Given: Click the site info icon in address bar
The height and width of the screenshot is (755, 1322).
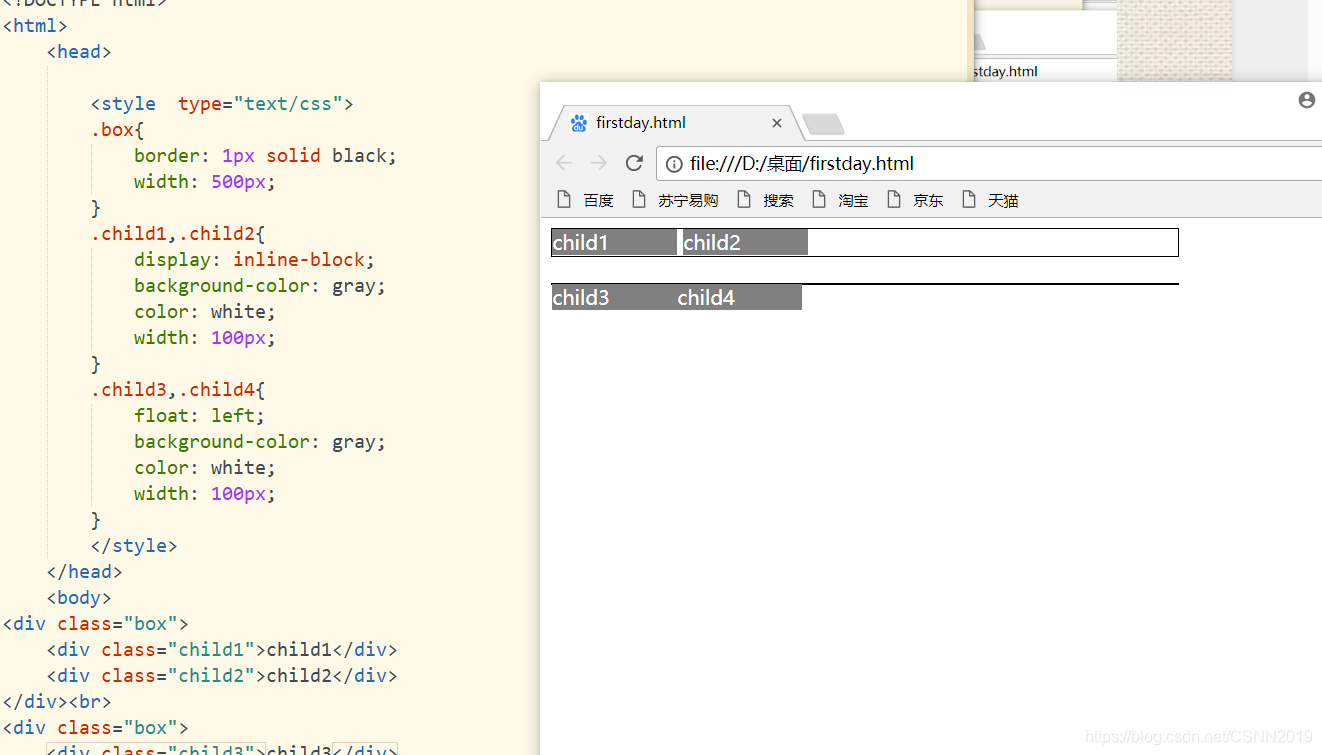Looking at the screenshot, I should click(674, 164).
